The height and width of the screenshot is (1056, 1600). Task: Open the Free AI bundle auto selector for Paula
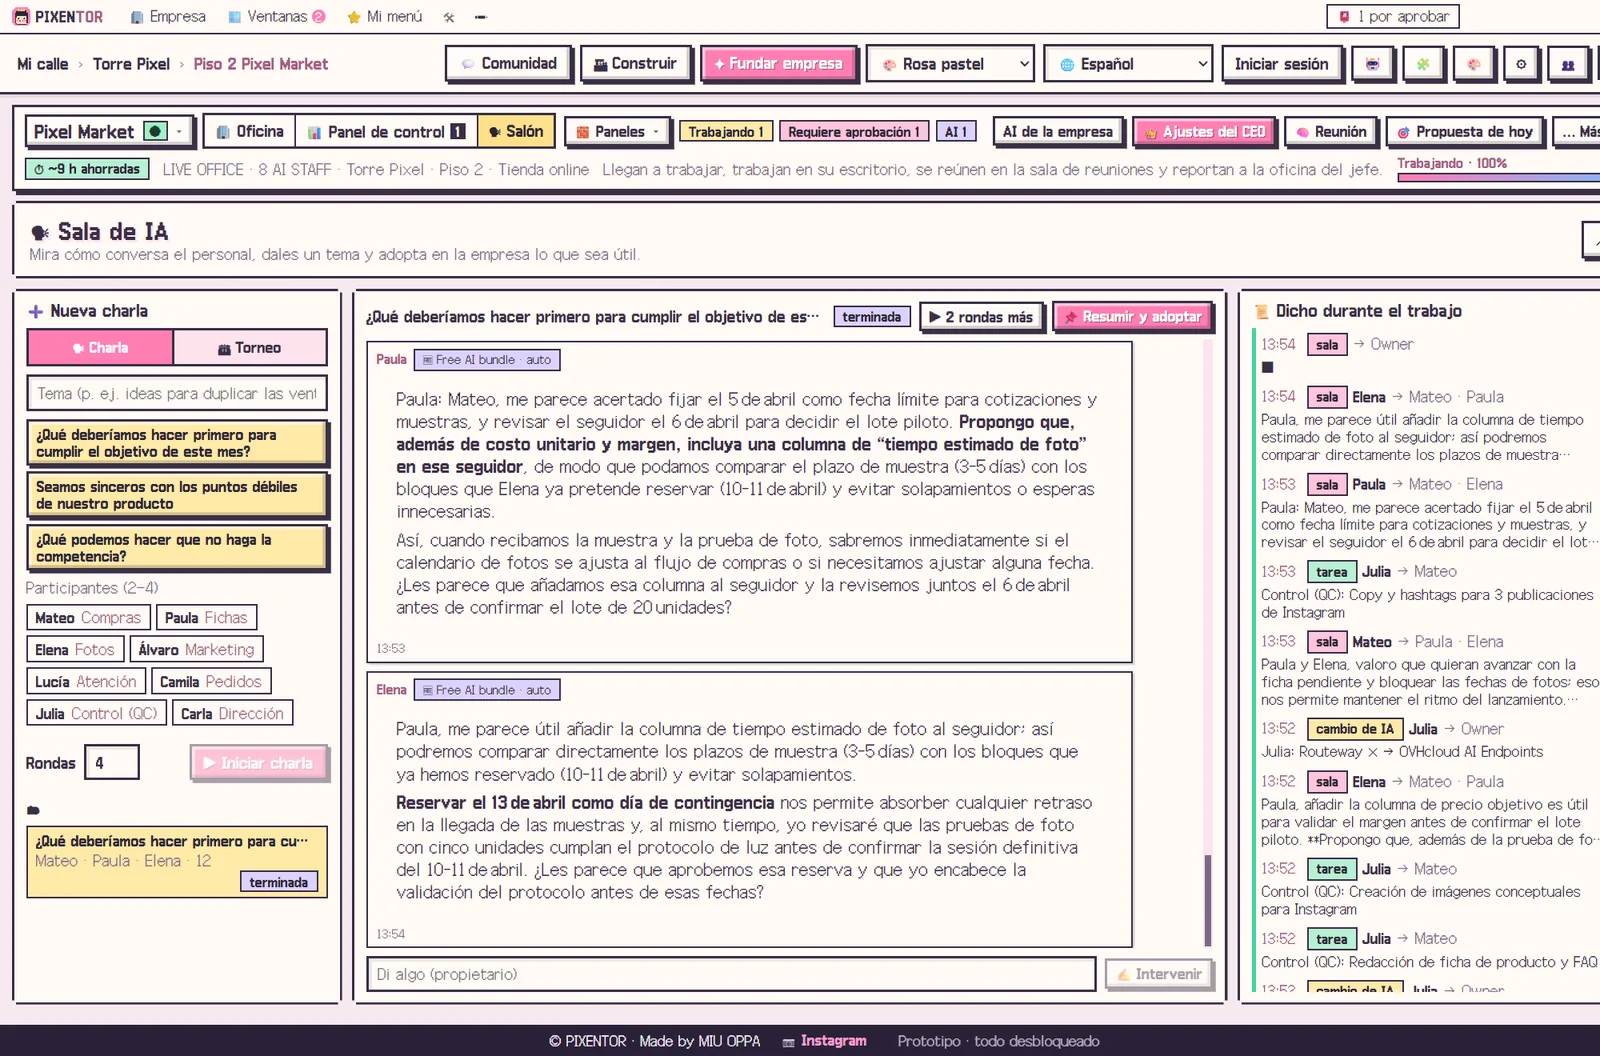[486, 360]
